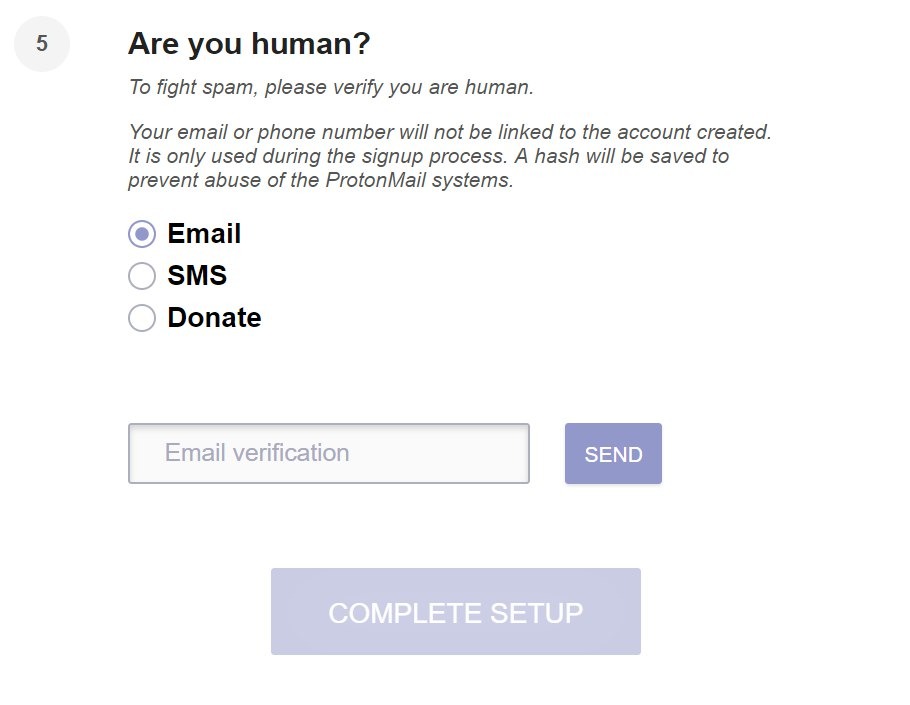Viewport: 910px width, 705px height.
Task: Choose the Donate radio button
Action: tap(142, 318)
